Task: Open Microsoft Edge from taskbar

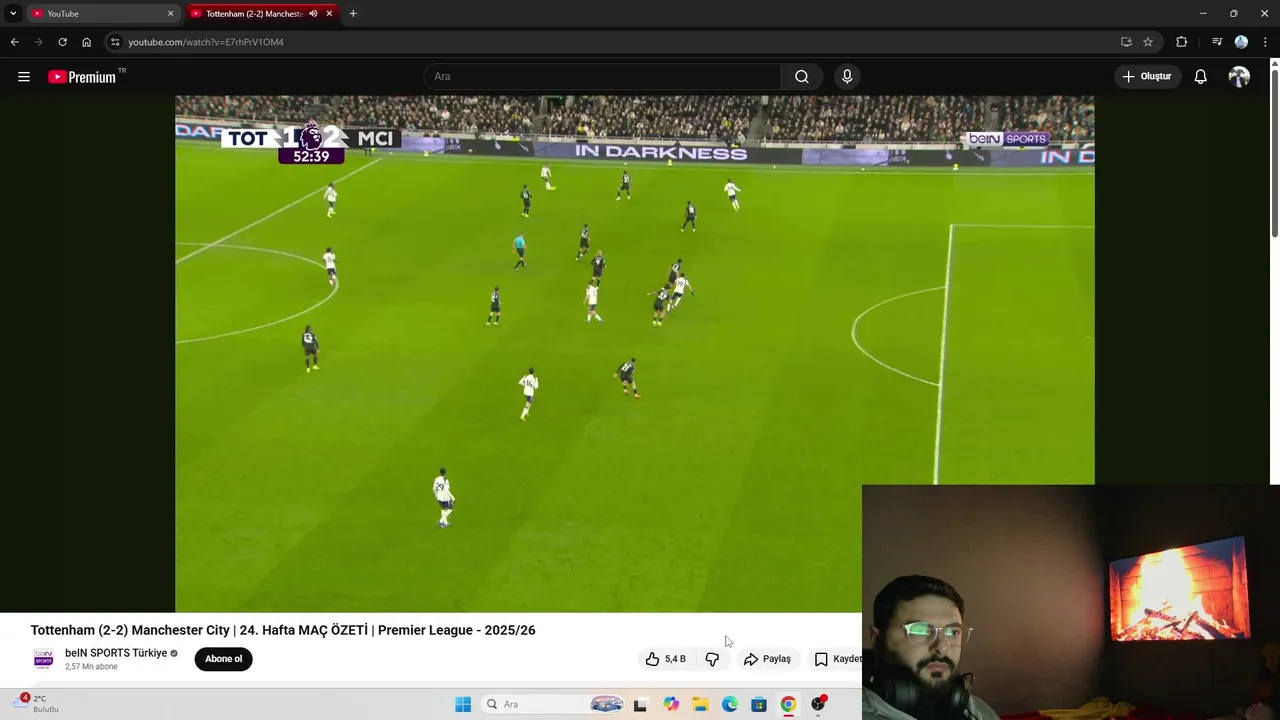Action: click(x=730, y=704)
